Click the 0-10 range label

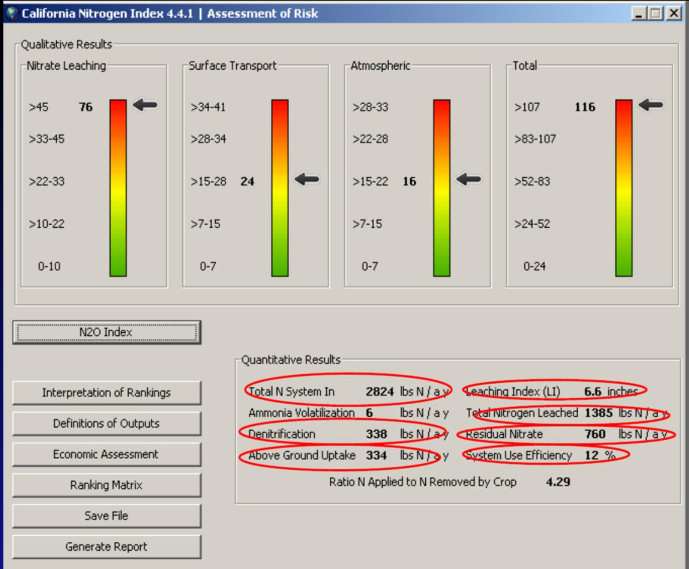[x=49, y=267]
